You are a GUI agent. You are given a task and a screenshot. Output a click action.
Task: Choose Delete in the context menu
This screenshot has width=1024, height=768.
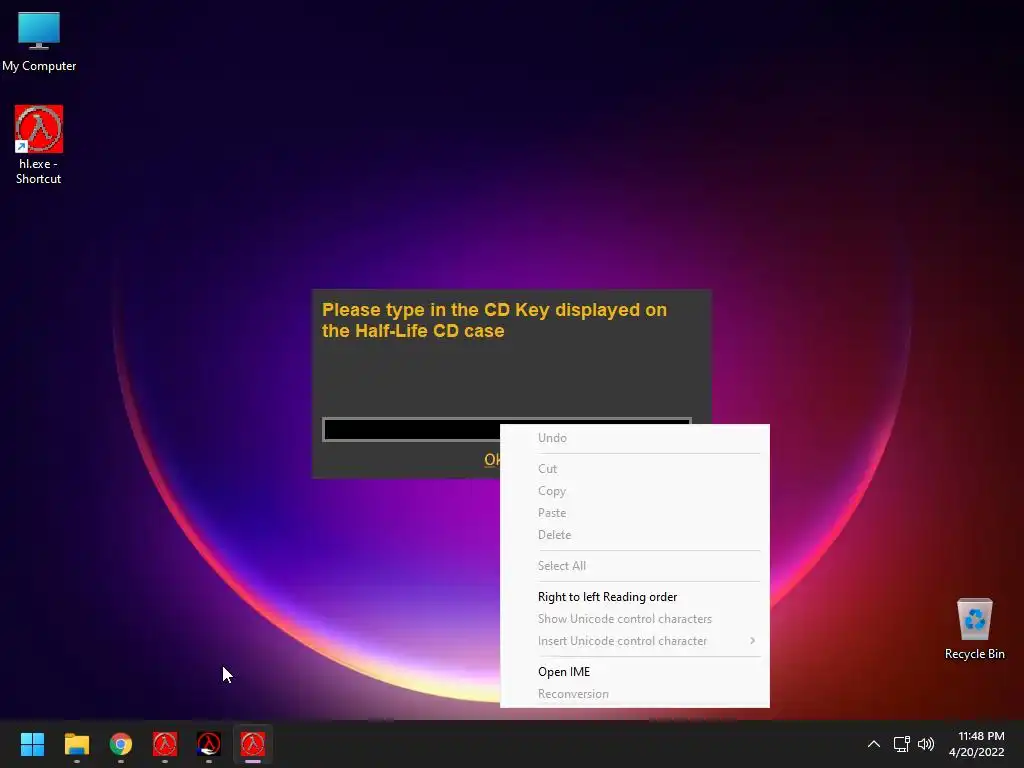[635, 535]
